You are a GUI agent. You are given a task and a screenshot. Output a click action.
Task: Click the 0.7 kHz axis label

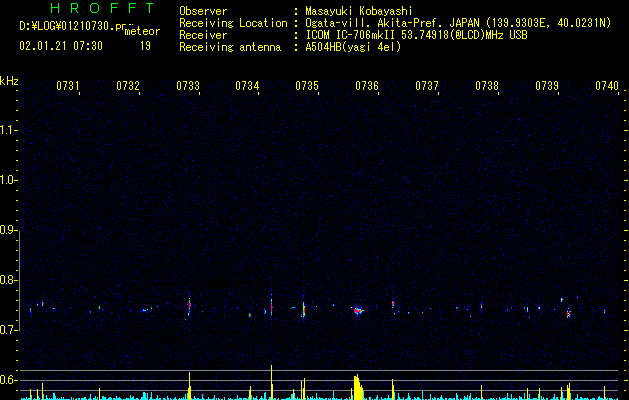(8, 330)
